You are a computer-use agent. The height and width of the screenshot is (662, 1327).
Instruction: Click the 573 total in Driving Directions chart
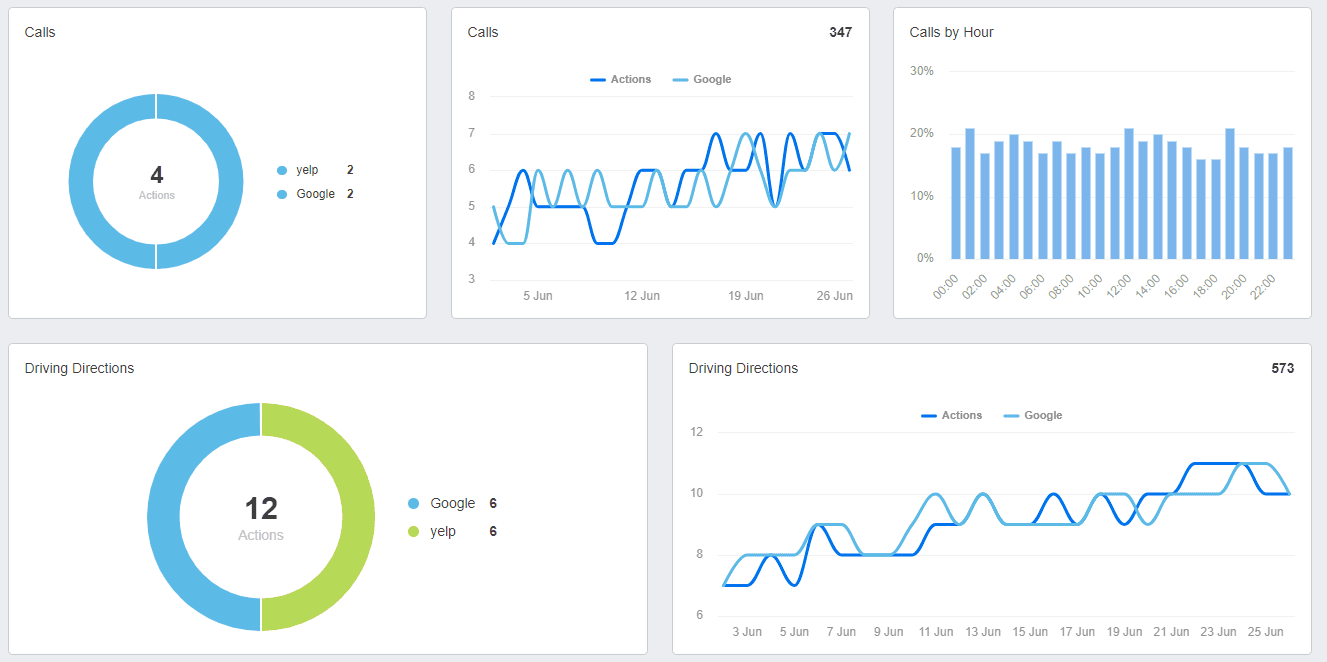click(1285, 368)
